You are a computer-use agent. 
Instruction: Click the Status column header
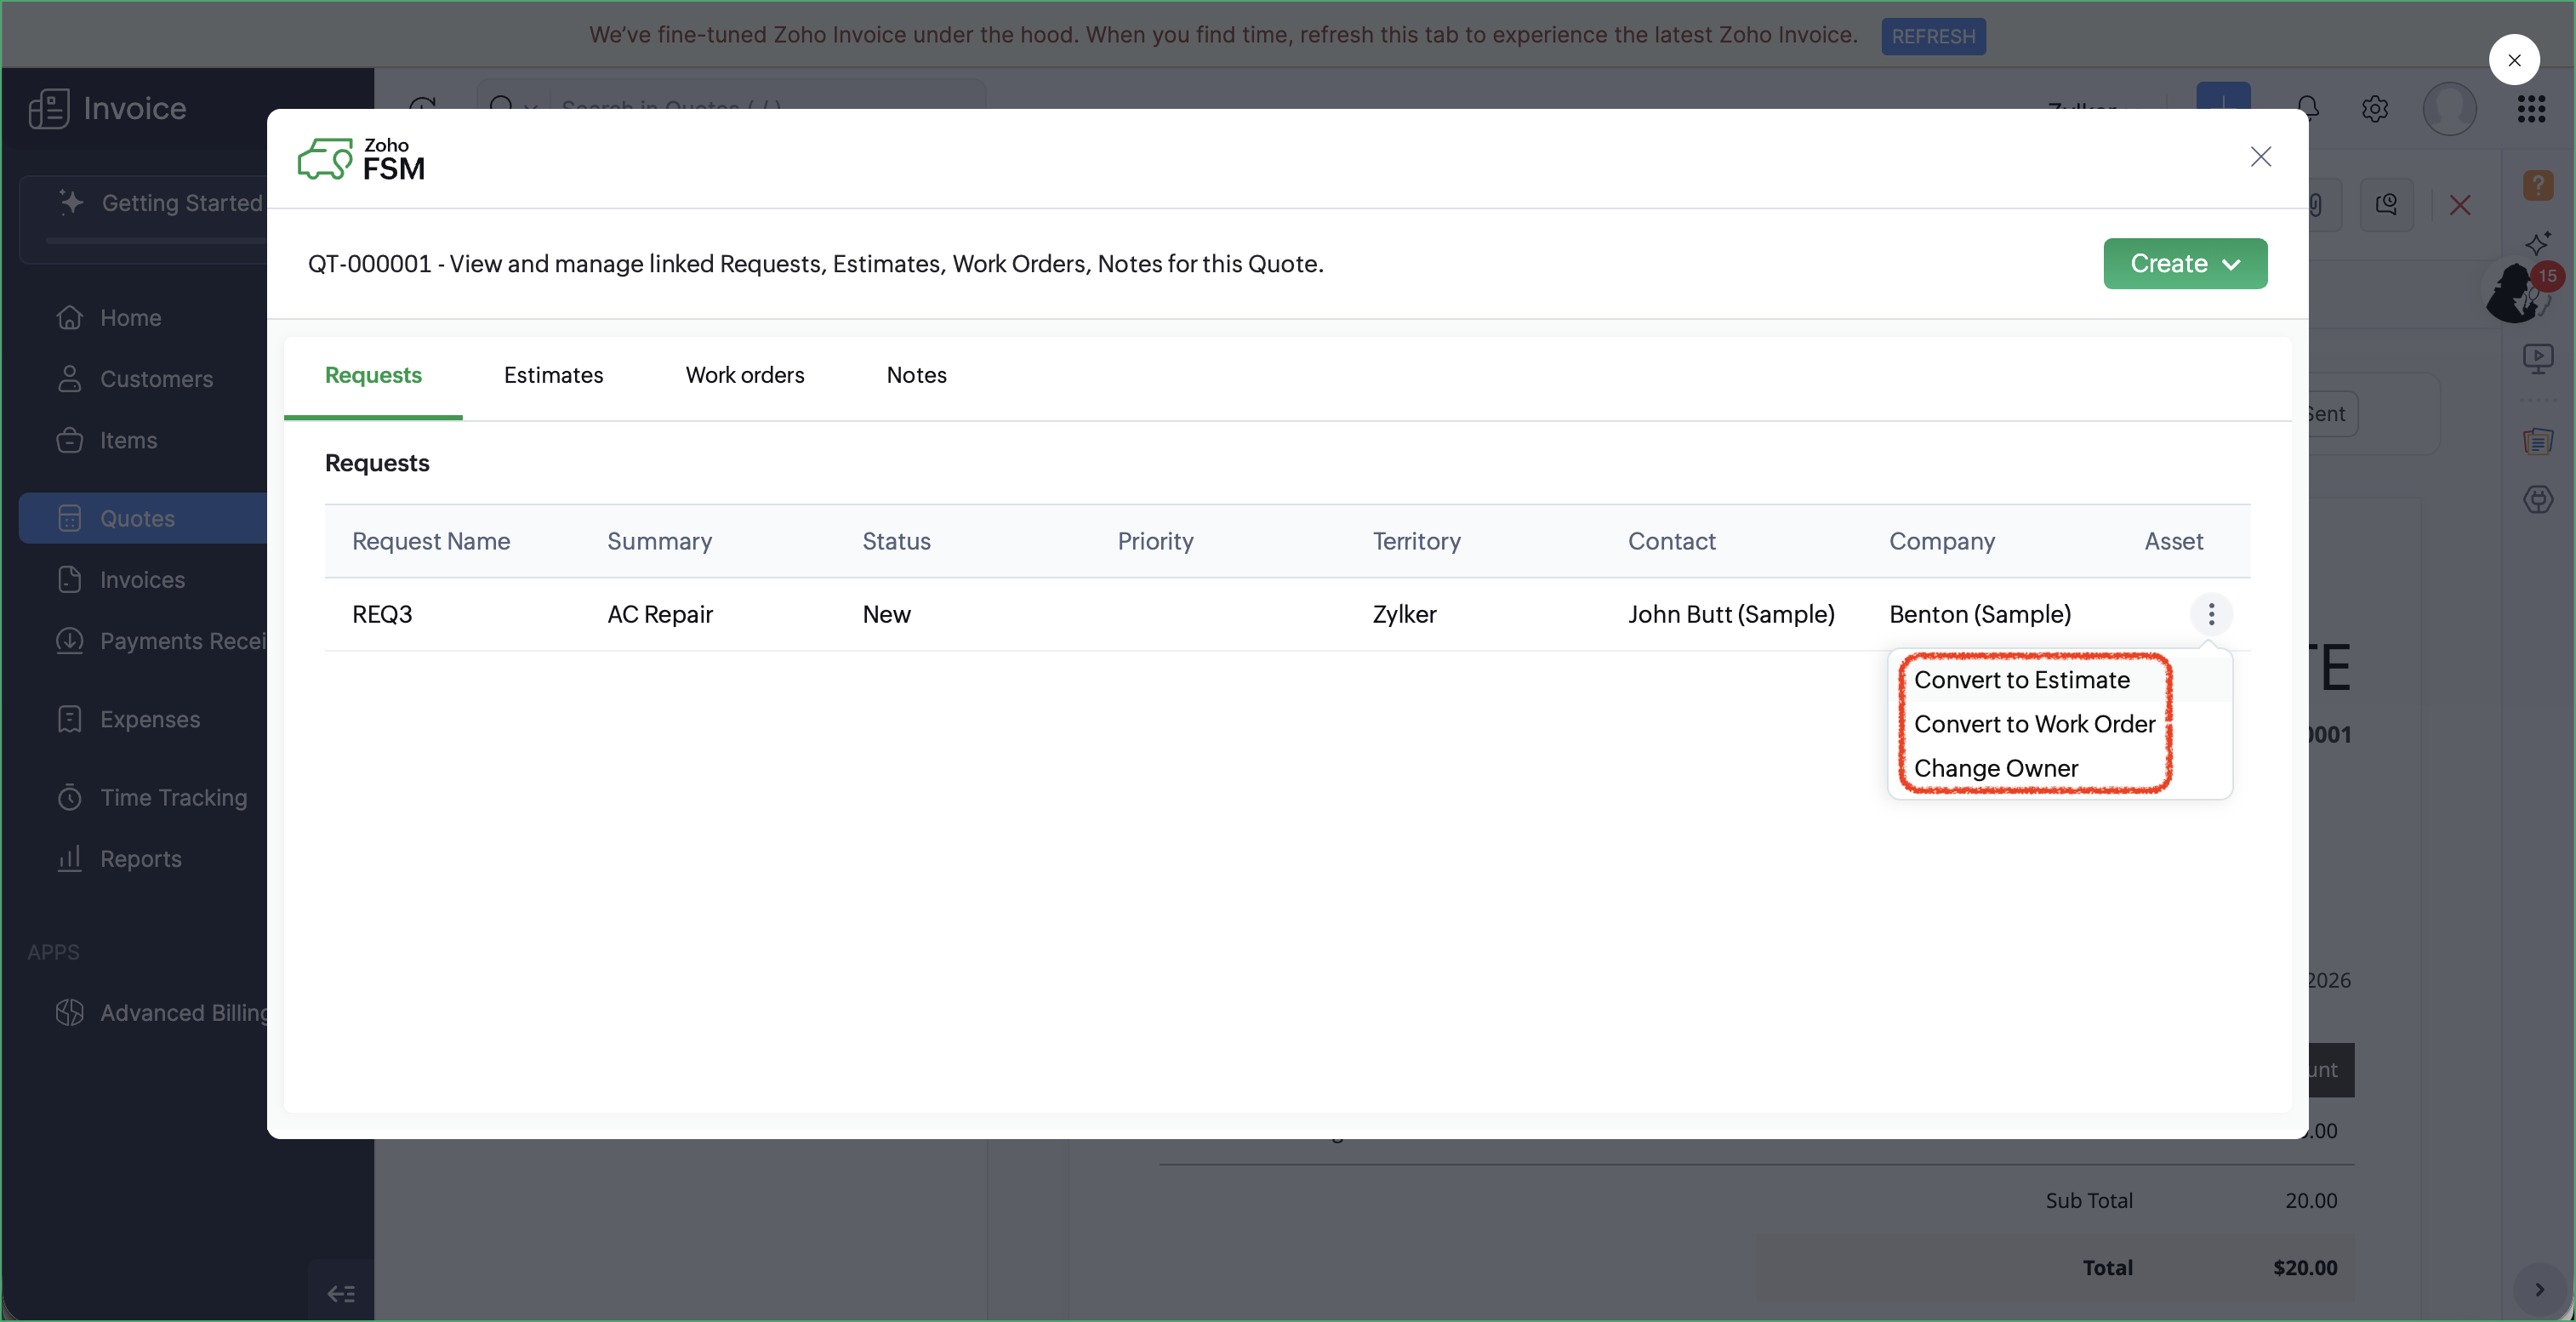(x=896, y=541)
